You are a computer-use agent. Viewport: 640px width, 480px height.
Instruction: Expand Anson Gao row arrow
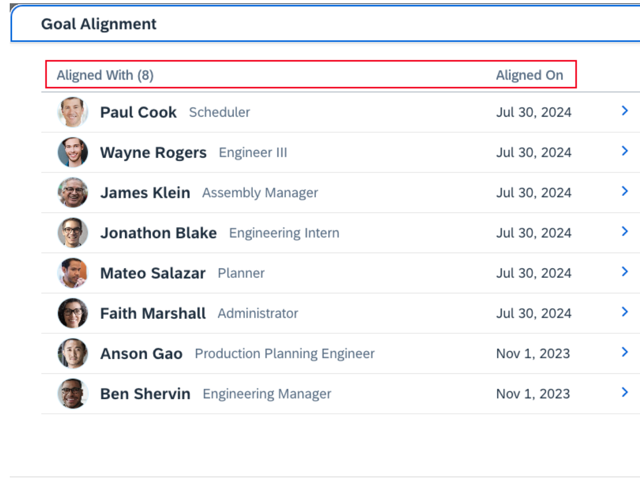(624, 352)
